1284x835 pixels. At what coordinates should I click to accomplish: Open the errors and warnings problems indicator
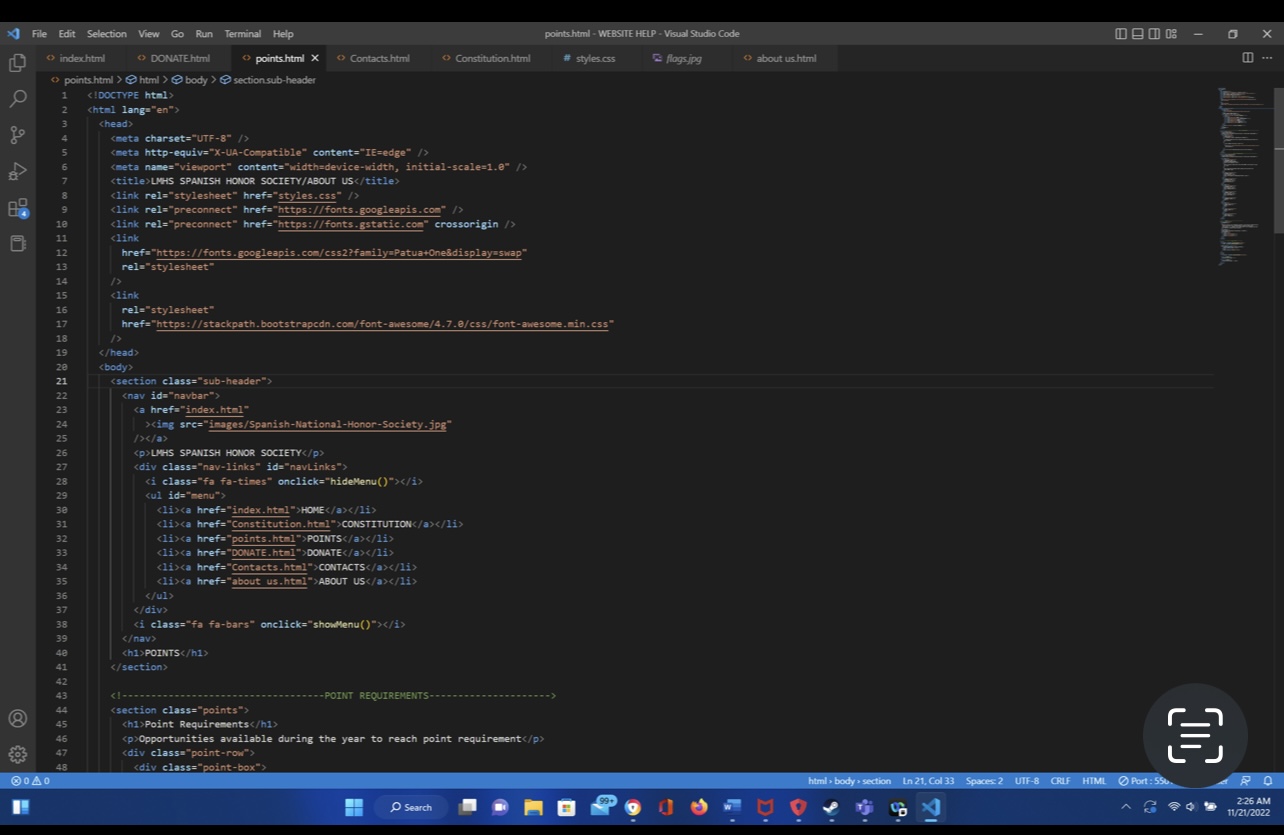(29, 781)
